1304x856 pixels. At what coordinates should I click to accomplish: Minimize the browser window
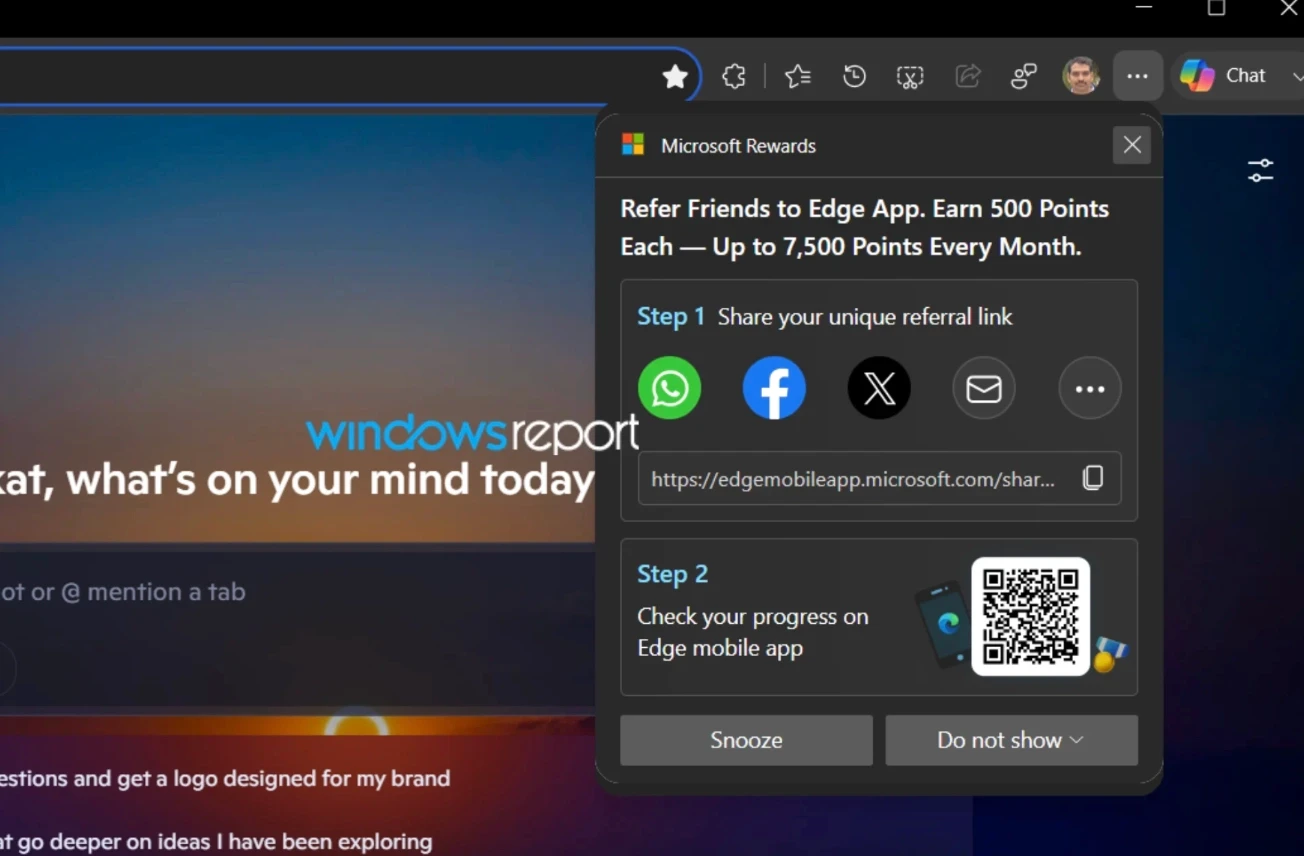pyautogui.click(x=1144, y=8)
